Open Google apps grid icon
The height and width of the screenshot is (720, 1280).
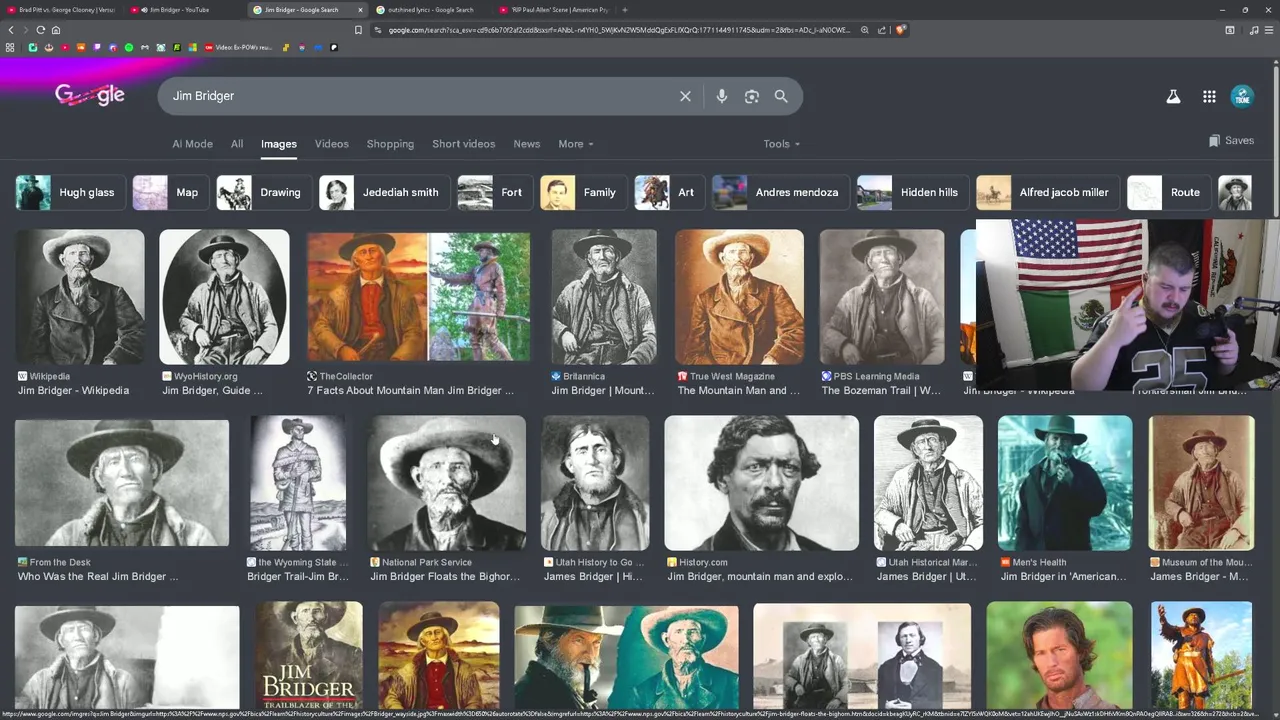pos(1209,96)
